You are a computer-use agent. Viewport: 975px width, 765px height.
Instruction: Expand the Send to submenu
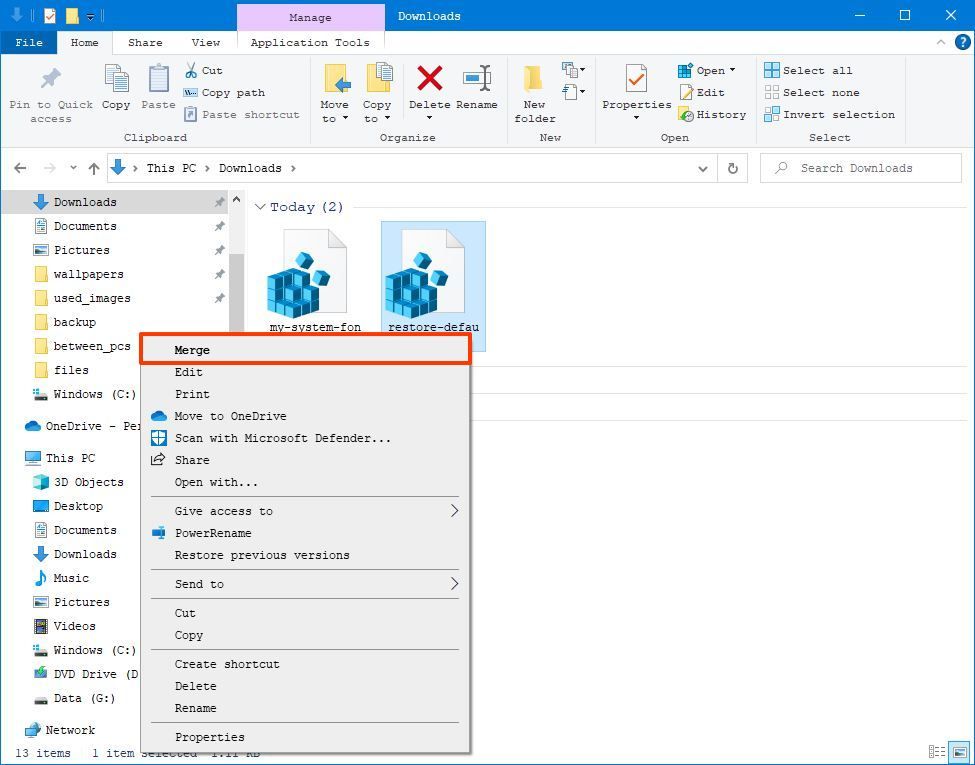300,583
